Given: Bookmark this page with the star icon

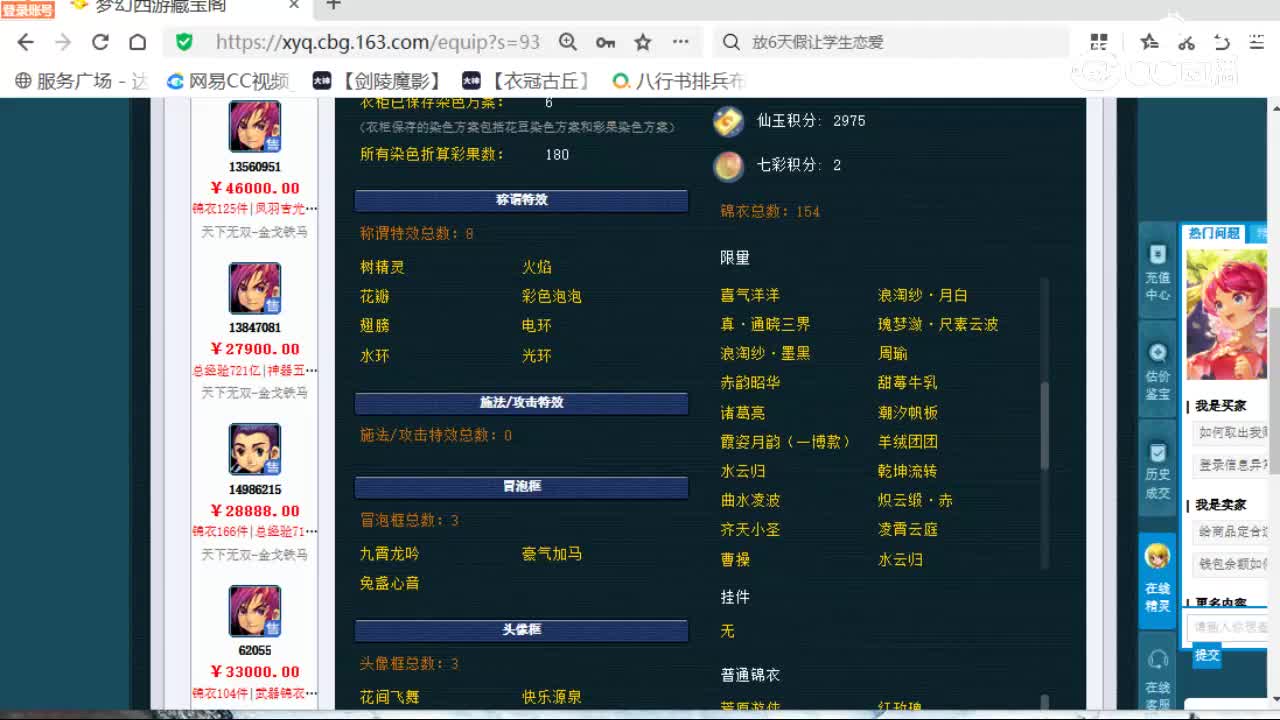Looking at the screenshot, I should click(643, 42).
